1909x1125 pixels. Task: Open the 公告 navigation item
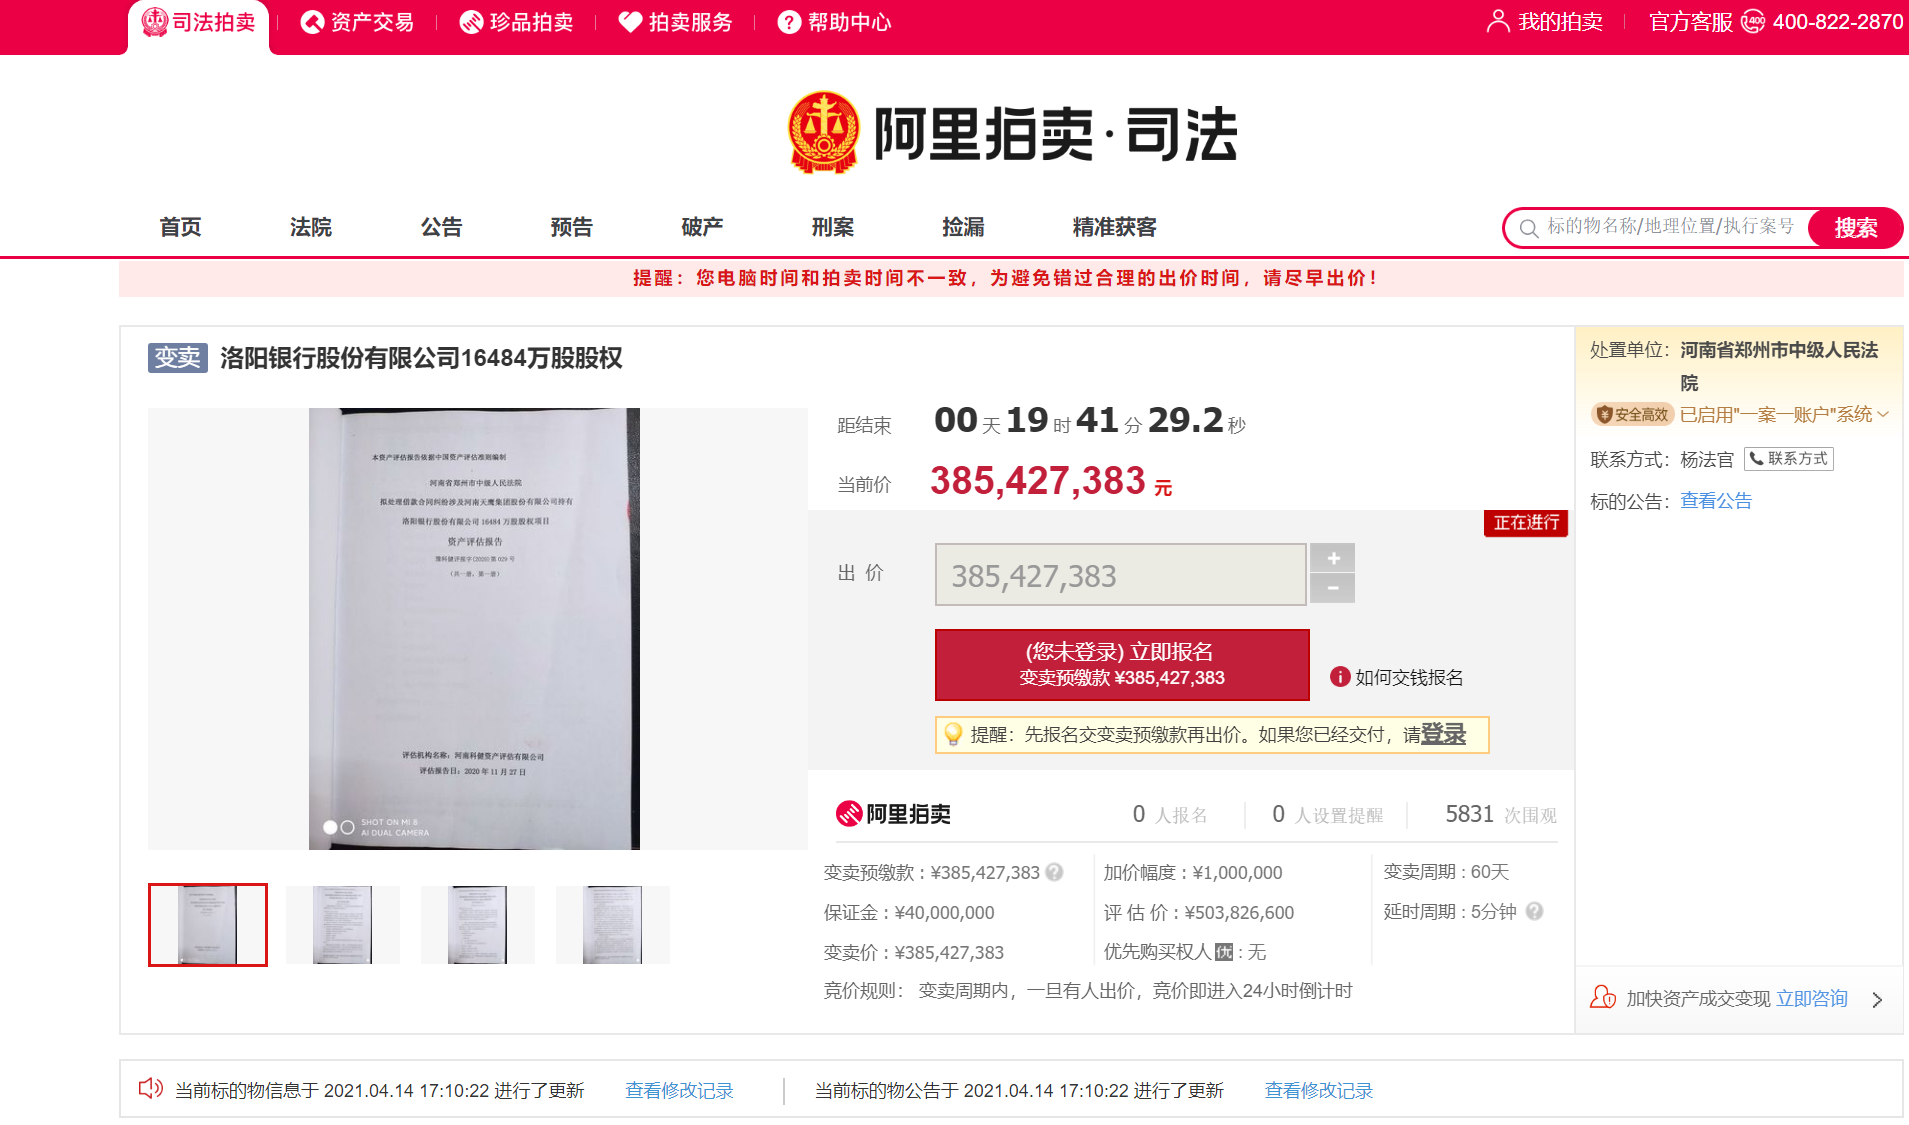tap(442, 227)
